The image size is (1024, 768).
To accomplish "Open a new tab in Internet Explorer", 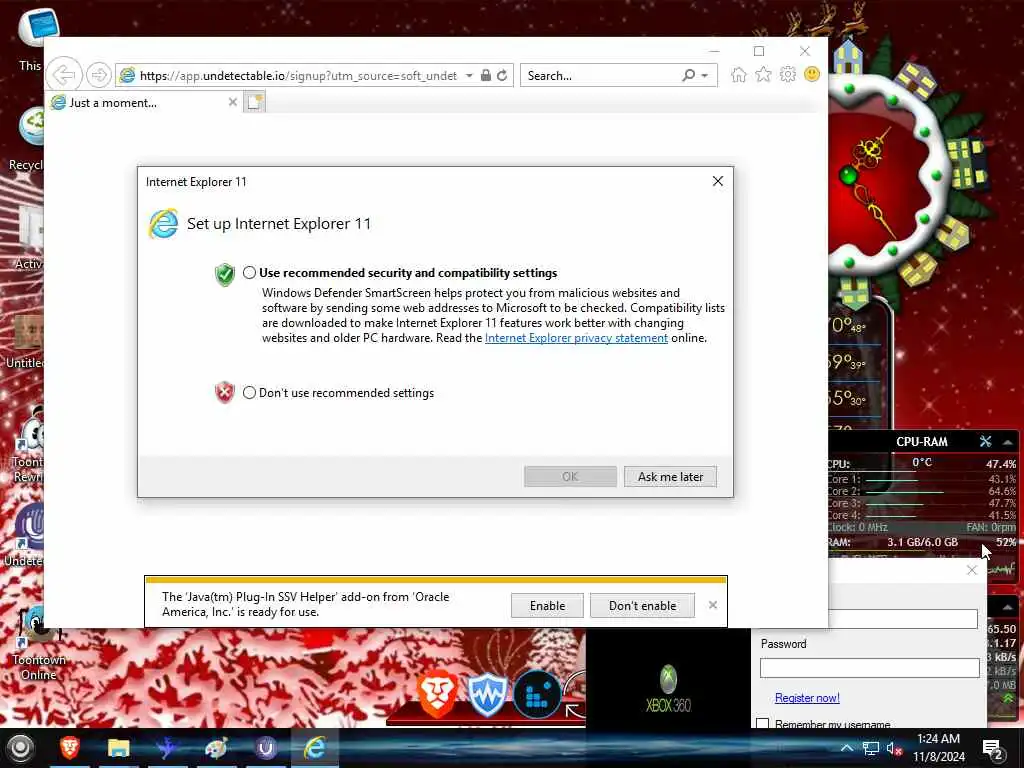I will [254, 102].
